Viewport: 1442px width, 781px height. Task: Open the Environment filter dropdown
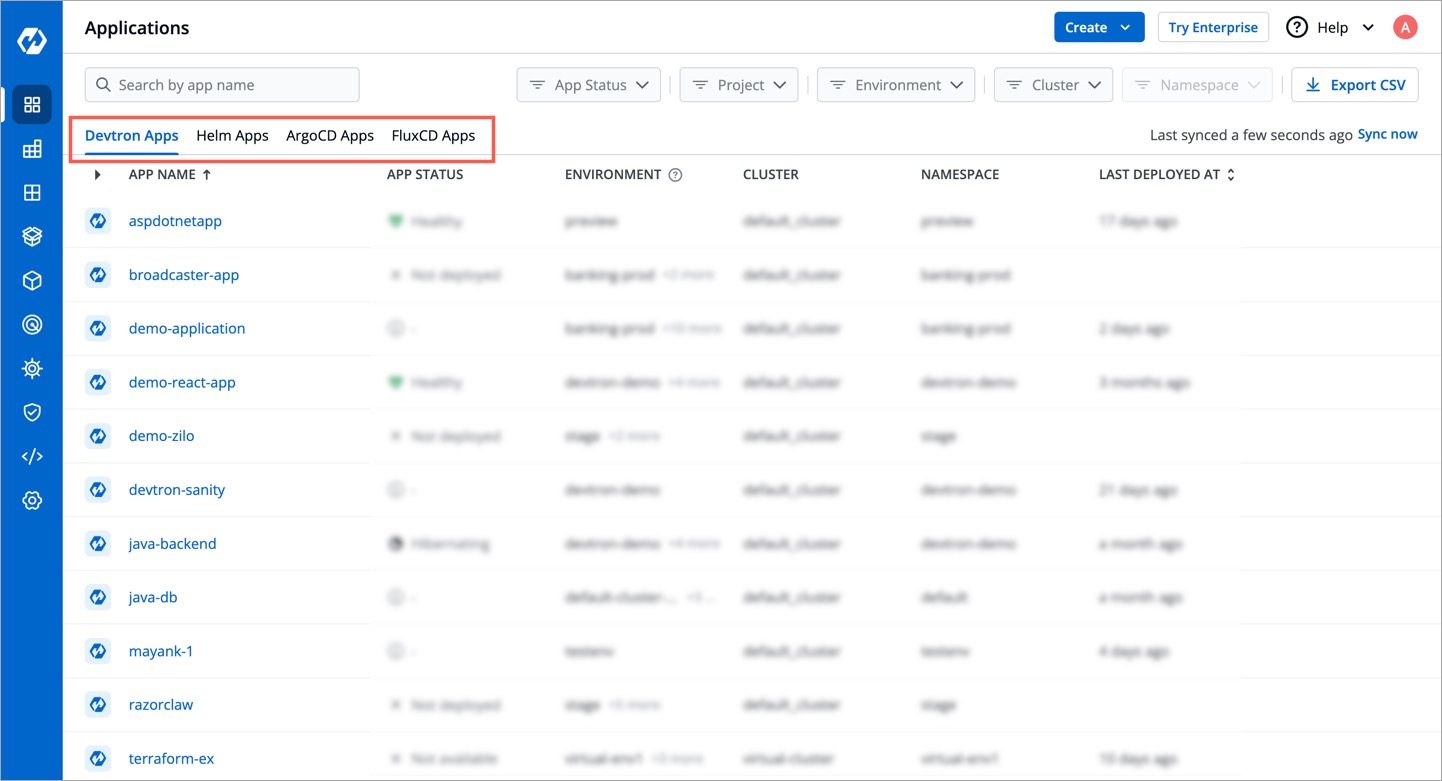tap(896, 85)
